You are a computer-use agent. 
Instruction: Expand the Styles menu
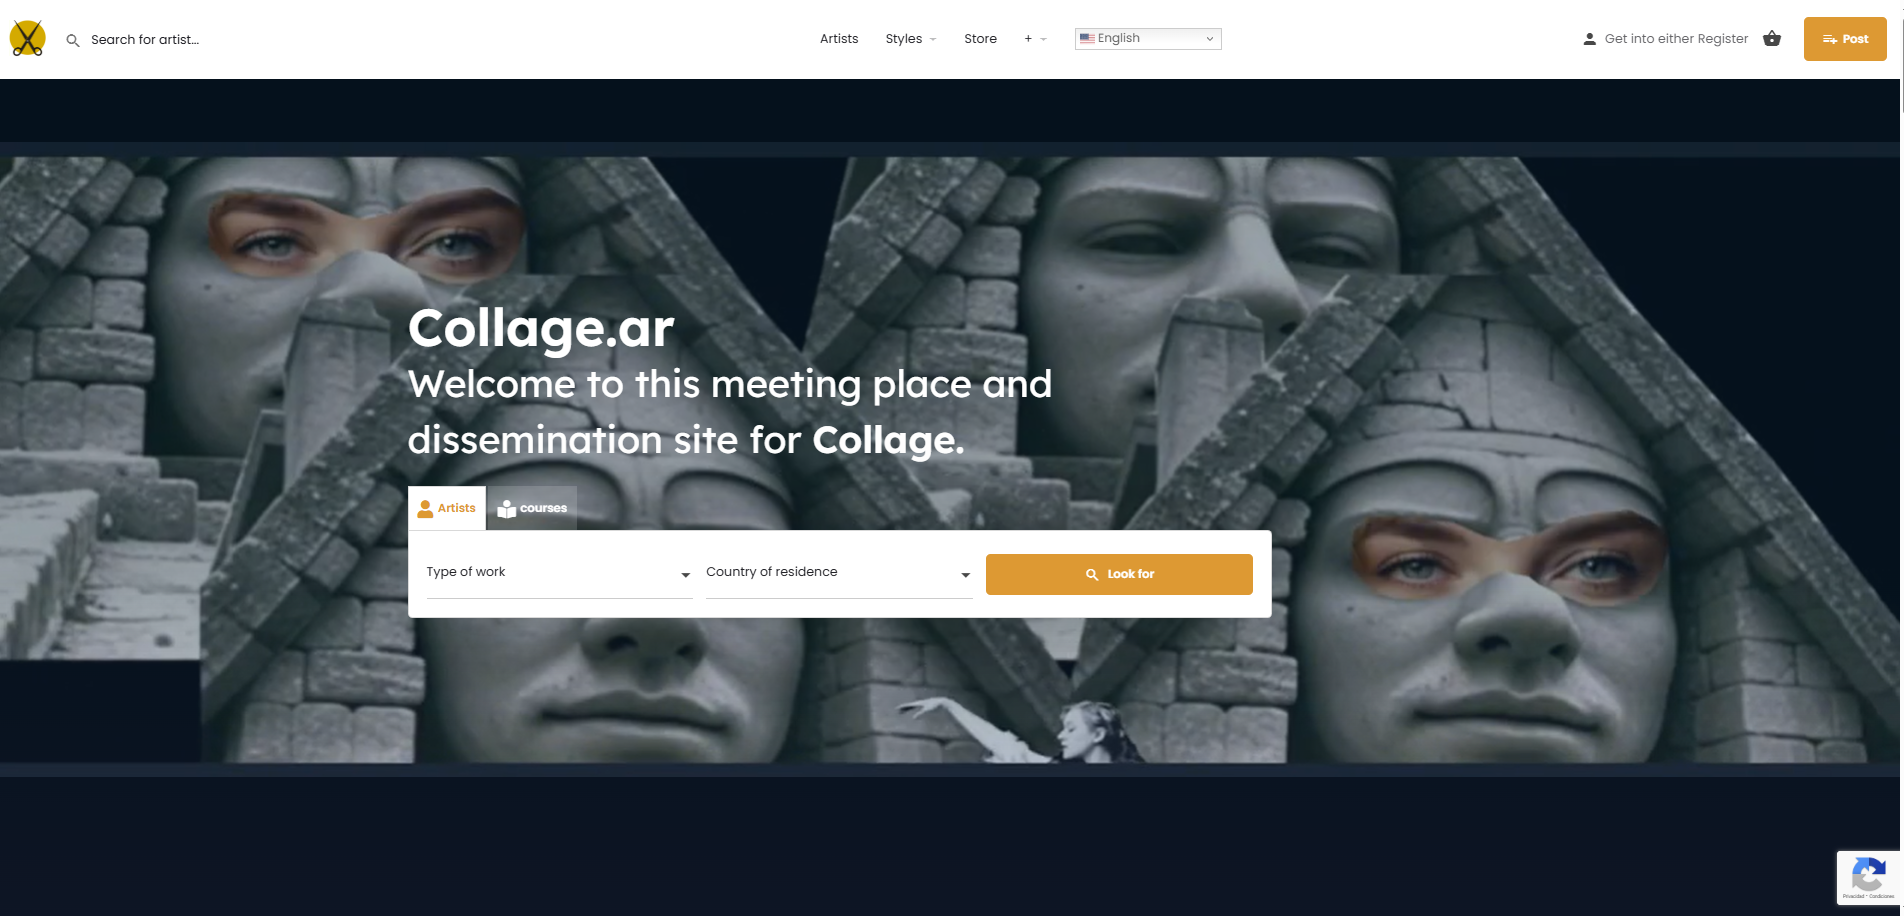(910, 39)
